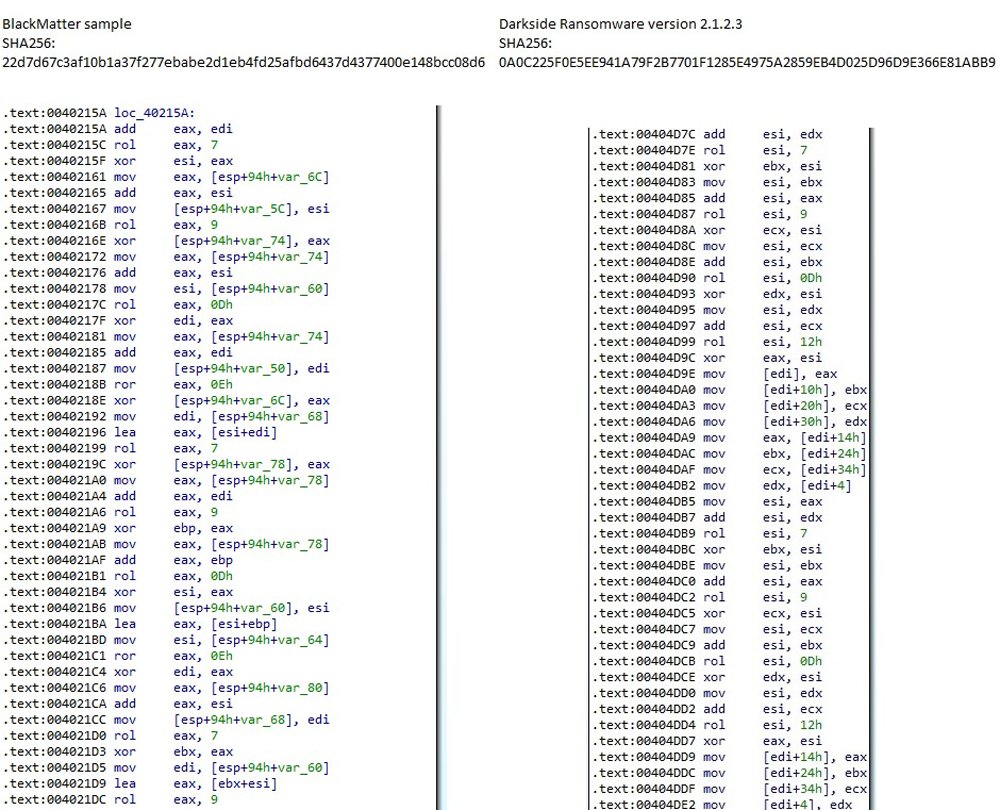The width and height of the screenshot is (1000, 810).
Task: Select Darkside row 00404D87 rol esi, 9
Action: click(x=700, y=214)
